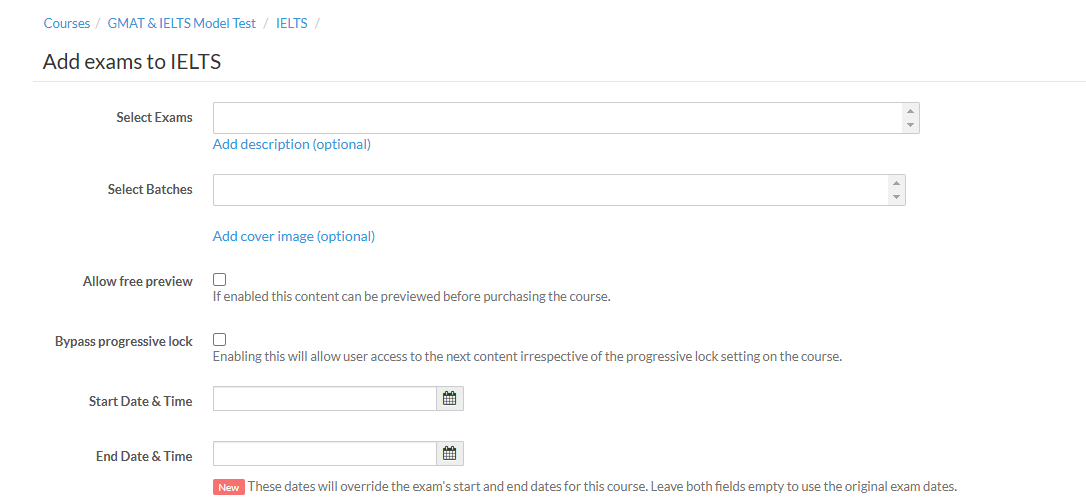The image size is (1086, 503).
Task: Click the Bypass progressive lock label
Action: [x=124, y=341]
